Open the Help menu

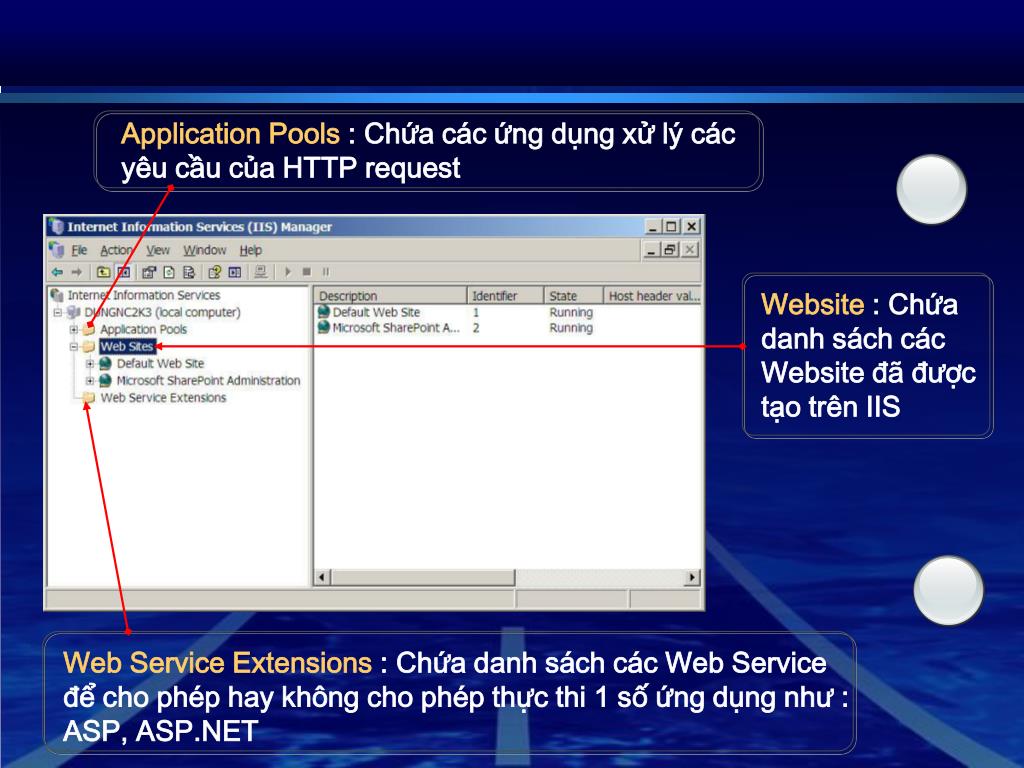coord(250,250)
